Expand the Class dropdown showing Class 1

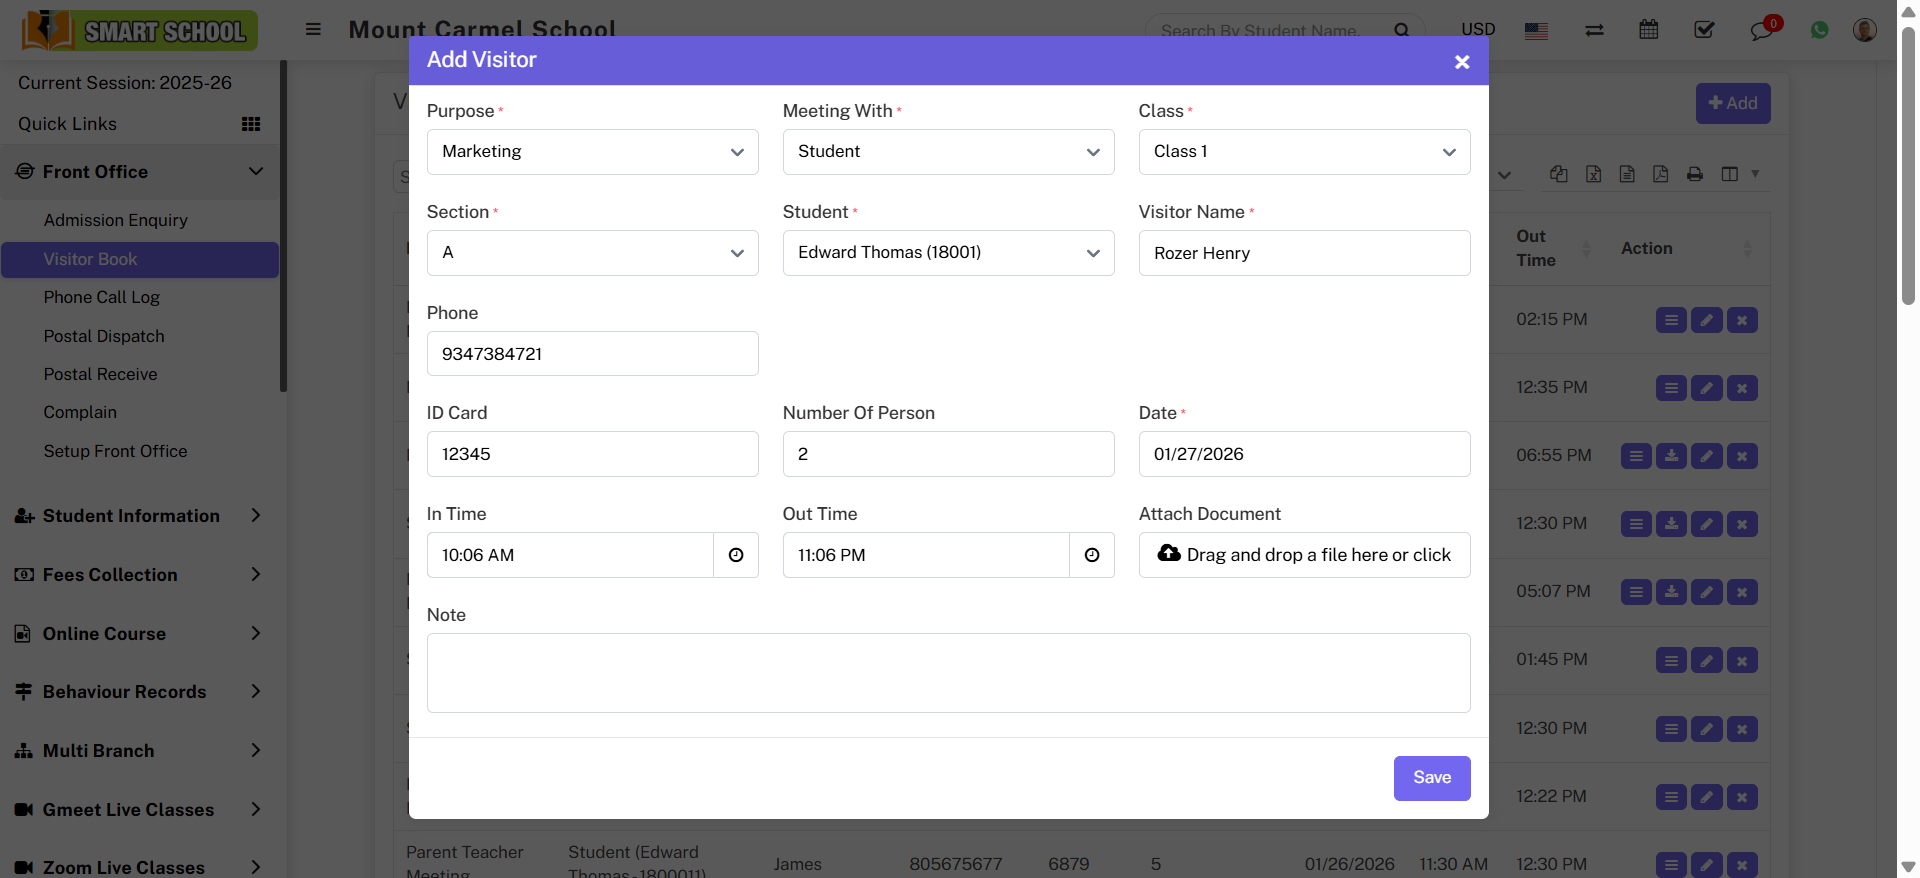point(1304,152)
